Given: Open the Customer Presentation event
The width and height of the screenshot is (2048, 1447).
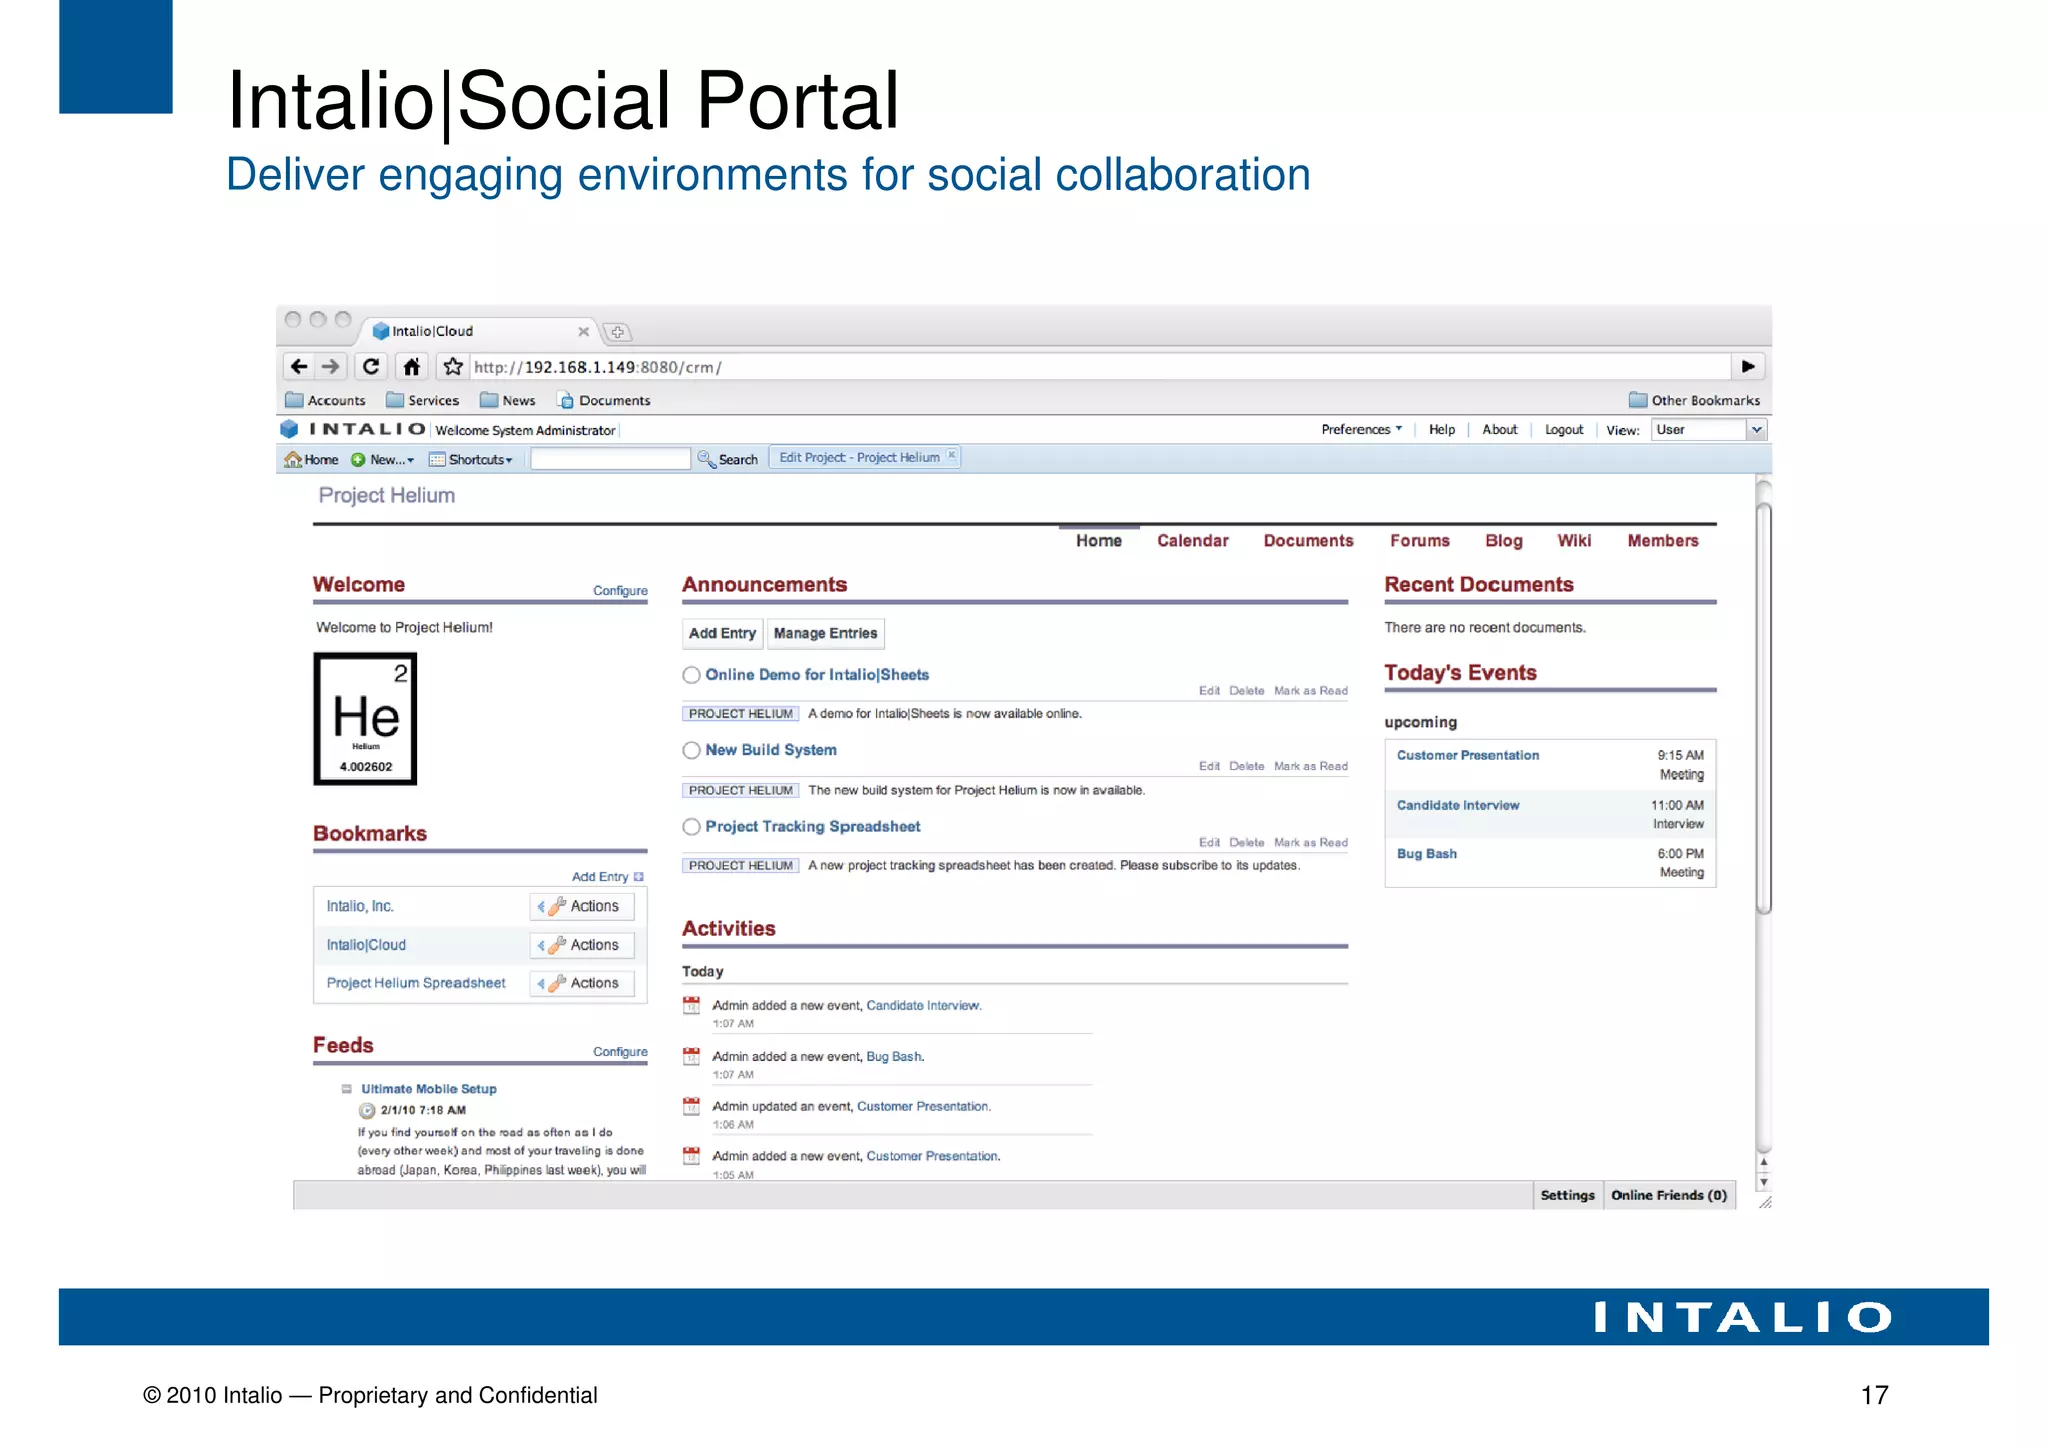Looking at the screenshot, I should click(1468, 756).
